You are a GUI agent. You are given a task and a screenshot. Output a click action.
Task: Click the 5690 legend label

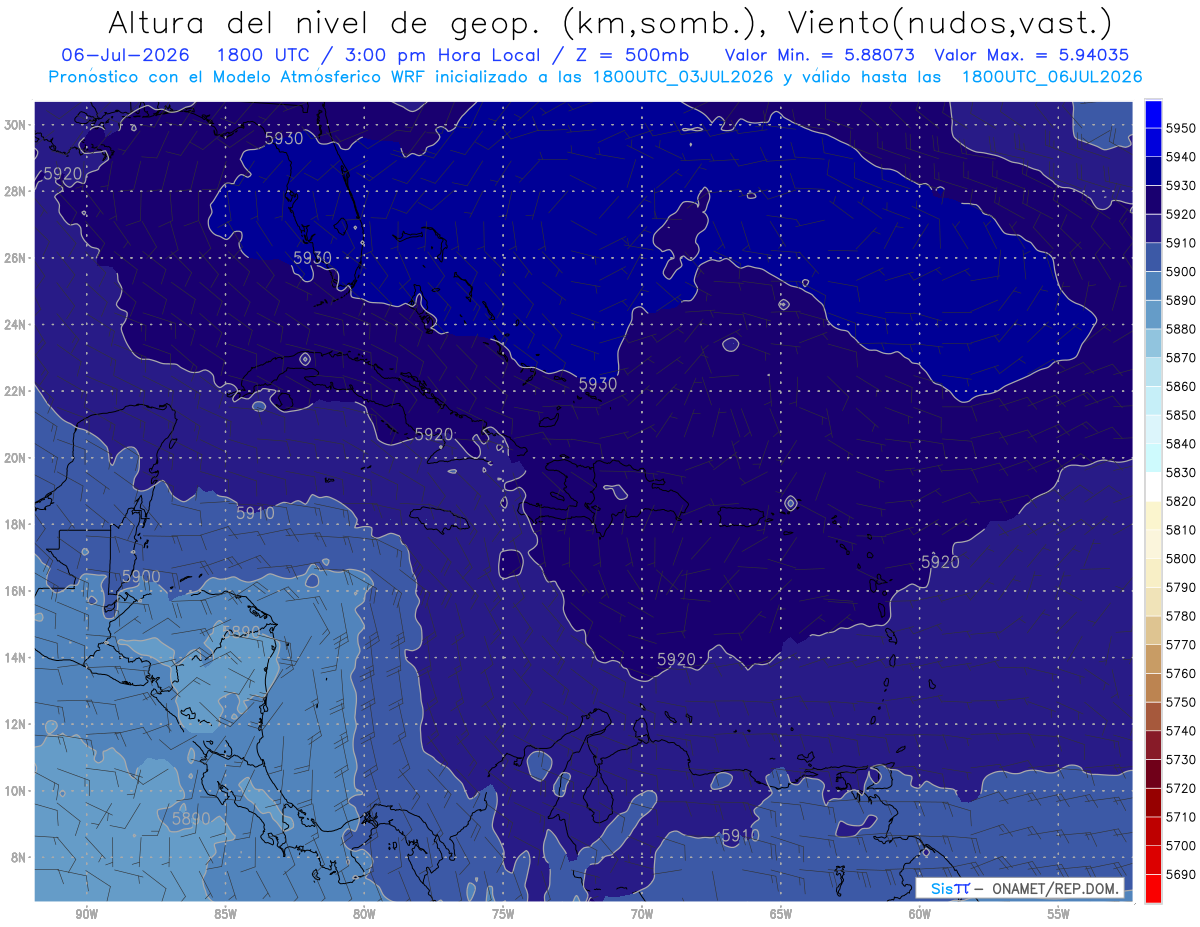click(x=1181, y=874)
